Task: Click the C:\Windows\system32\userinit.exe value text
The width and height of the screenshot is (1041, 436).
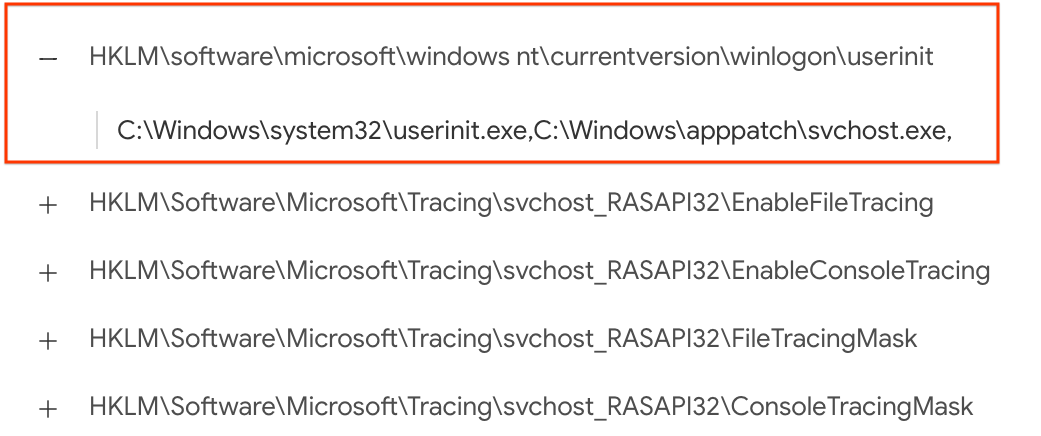Action: (x=324, y=131)
